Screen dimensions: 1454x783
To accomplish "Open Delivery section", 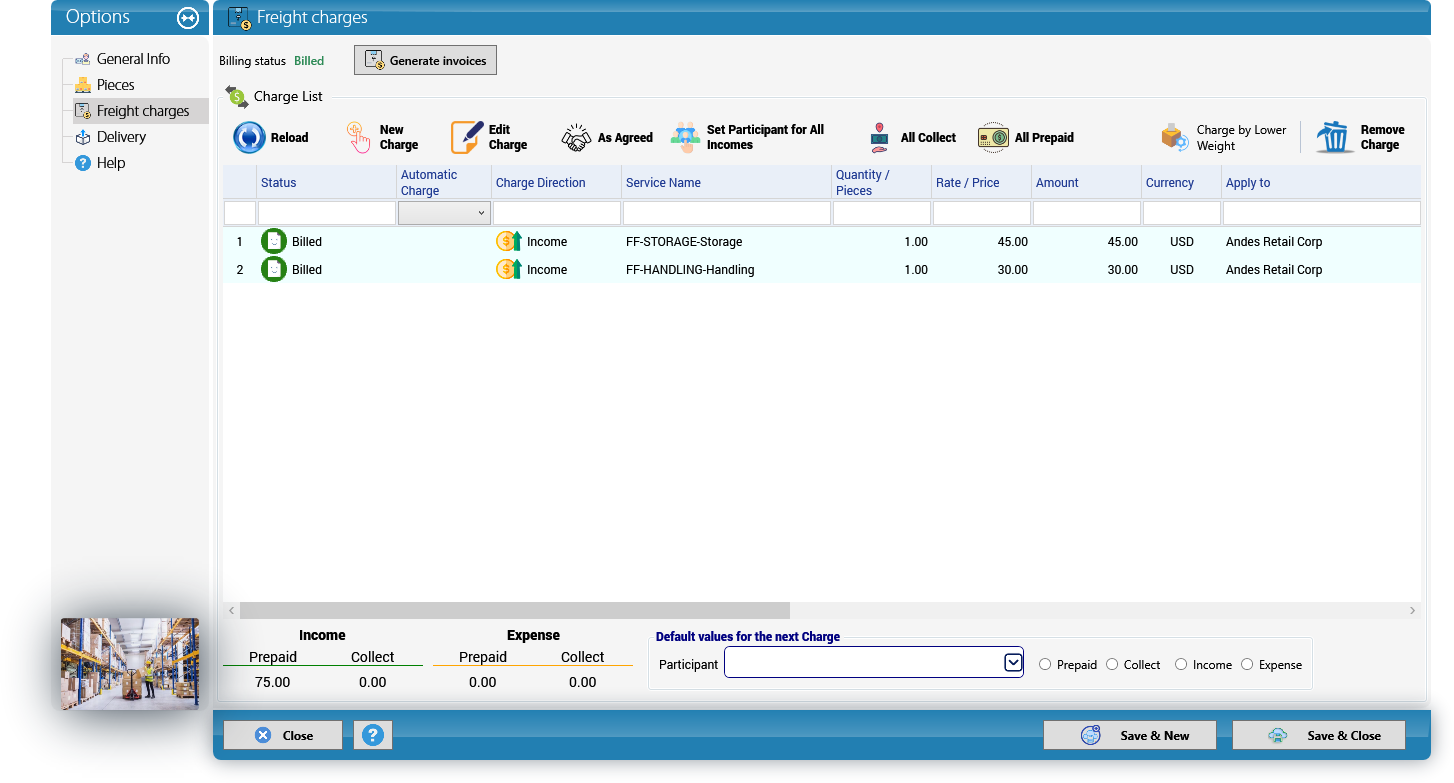I will pyautogui.click(x=121, y=137).
